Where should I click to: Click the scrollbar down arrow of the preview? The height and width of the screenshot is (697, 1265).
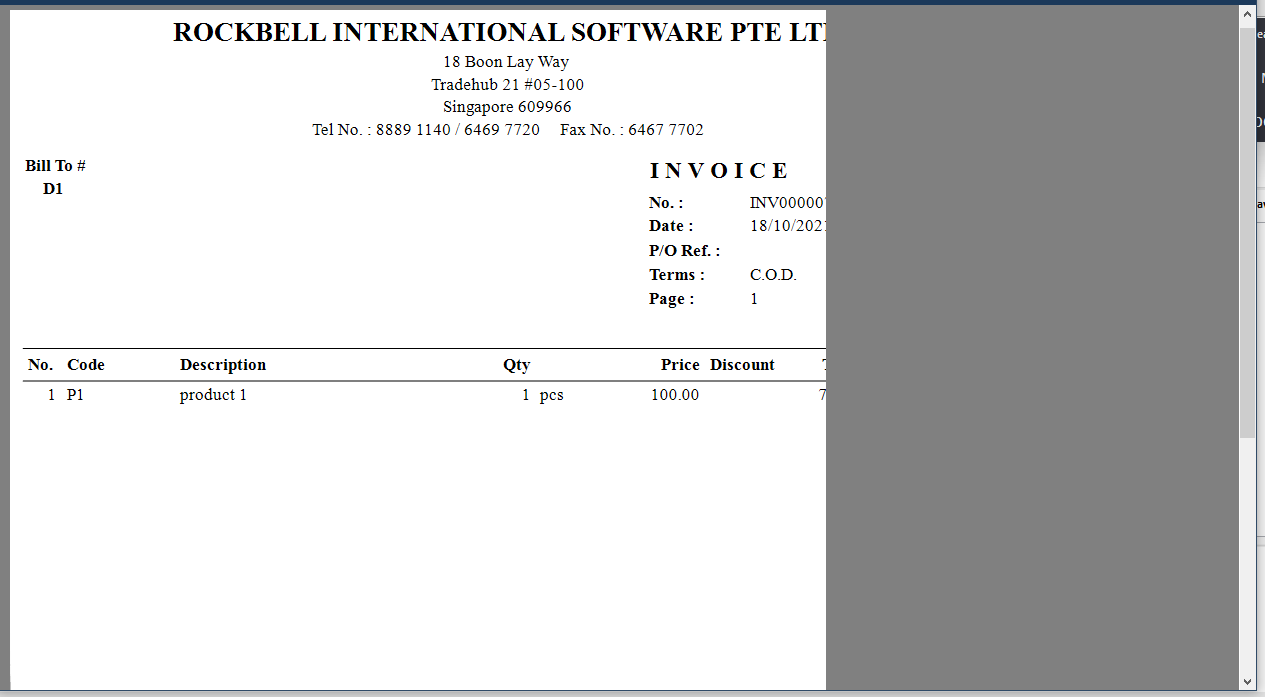tap(1247, 681)
